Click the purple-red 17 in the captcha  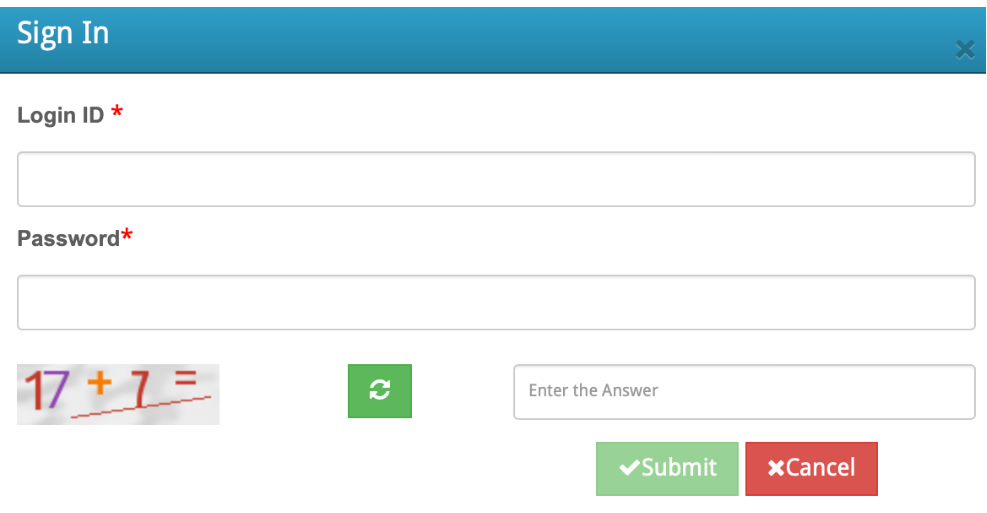46,390
